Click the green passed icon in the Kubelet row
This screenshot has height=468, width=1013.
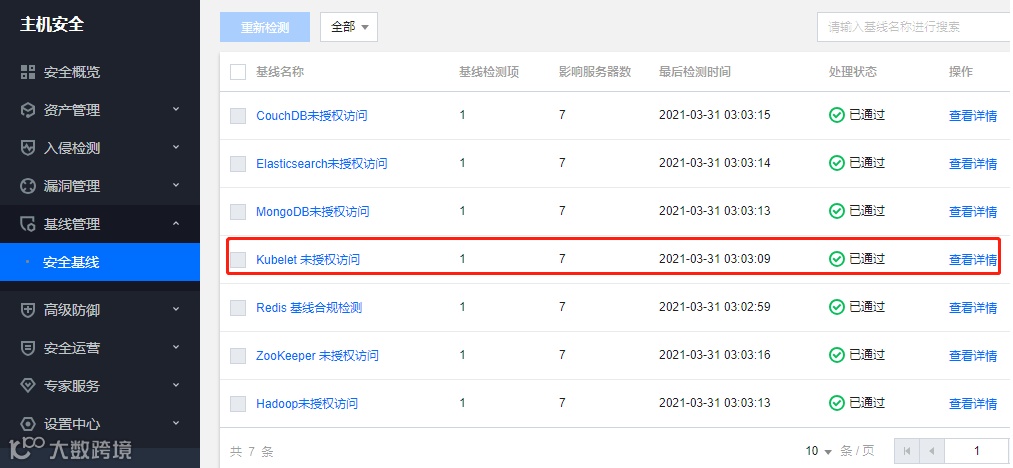[x=837, y=259]
